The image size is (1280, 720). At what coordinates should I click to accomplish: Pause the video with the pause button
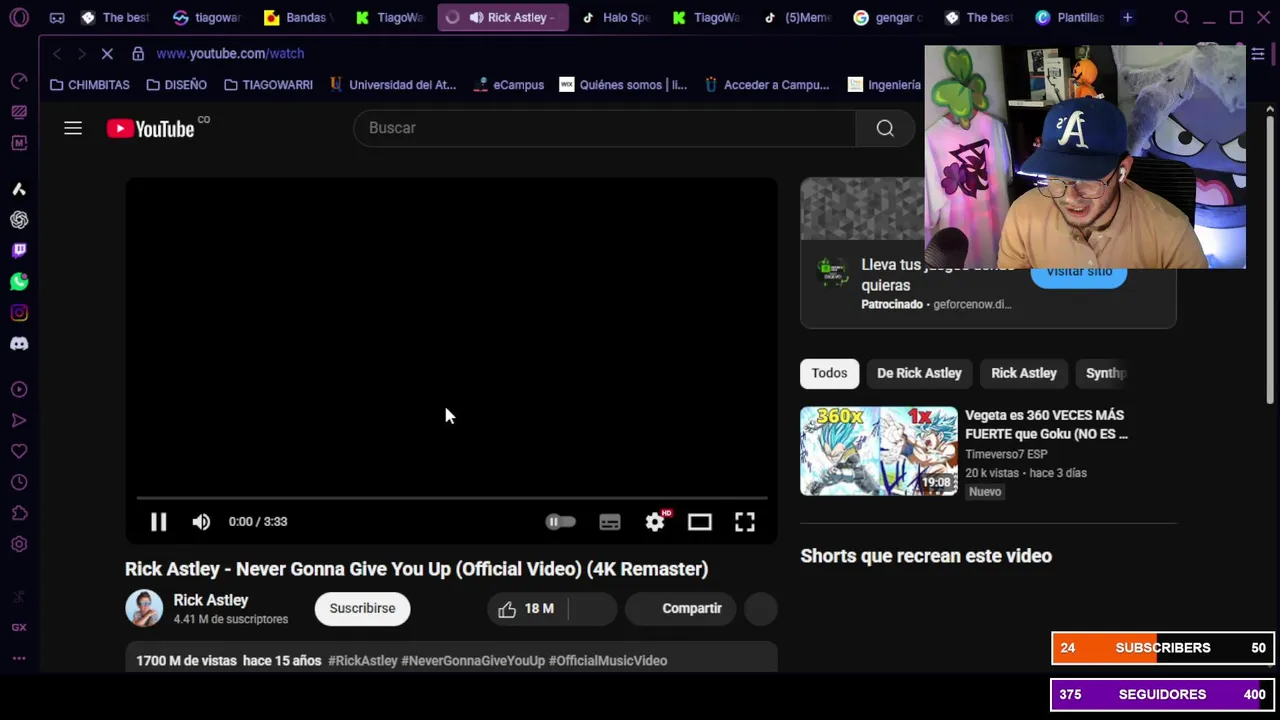click(158, 521)
